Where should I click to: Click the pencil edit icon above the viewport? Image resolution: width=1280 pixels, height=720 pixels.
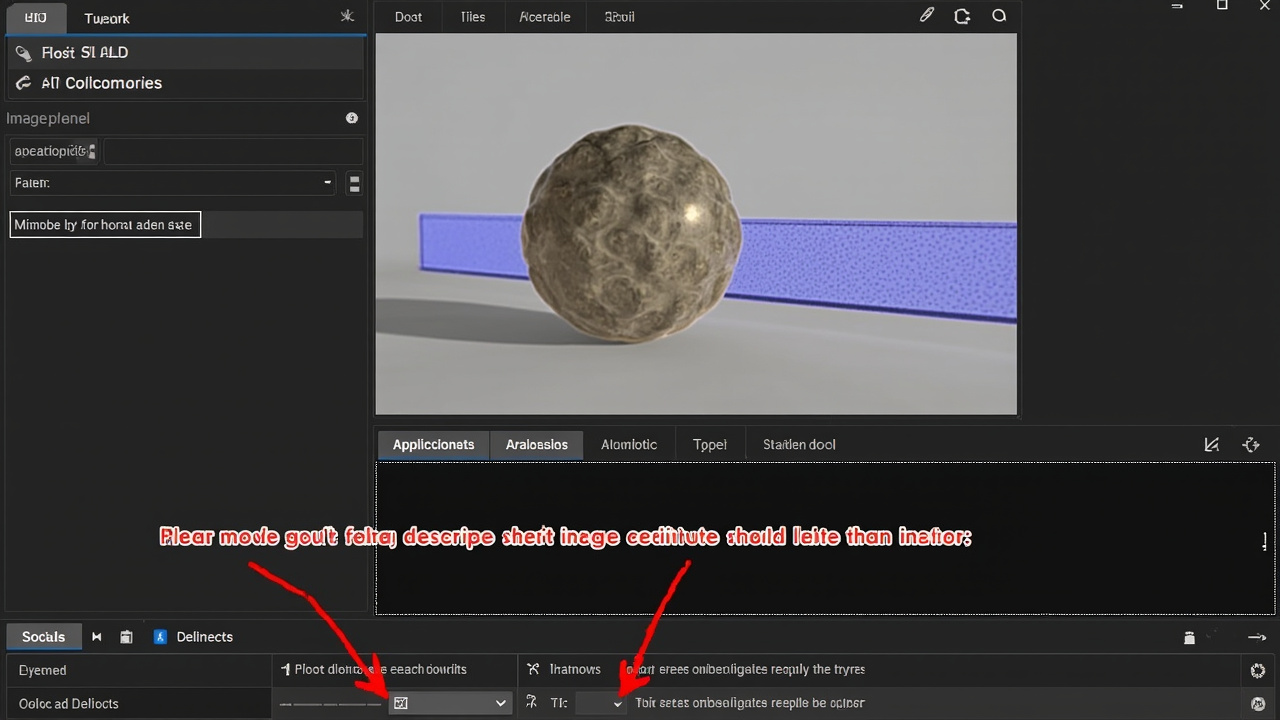click(x=927, y=16)
